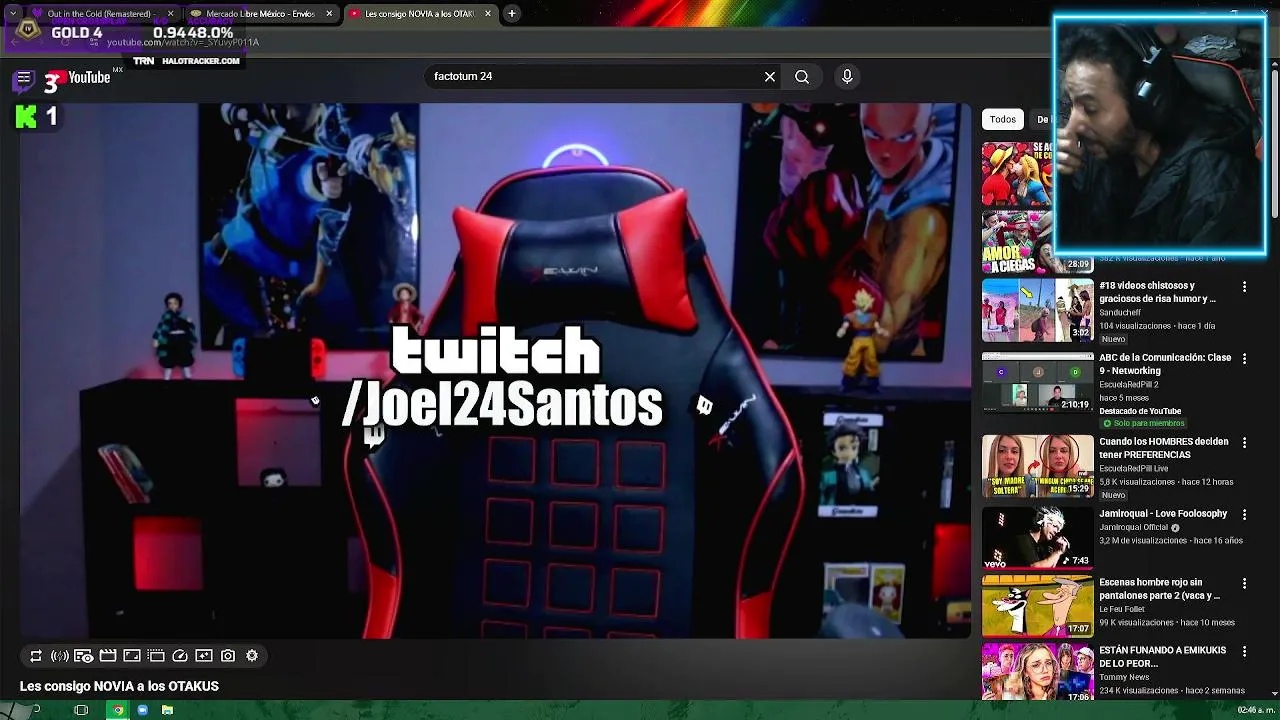
Task: Open the Cuando los HOMBRES deciden thumbnail
Action: [1037, 466]
